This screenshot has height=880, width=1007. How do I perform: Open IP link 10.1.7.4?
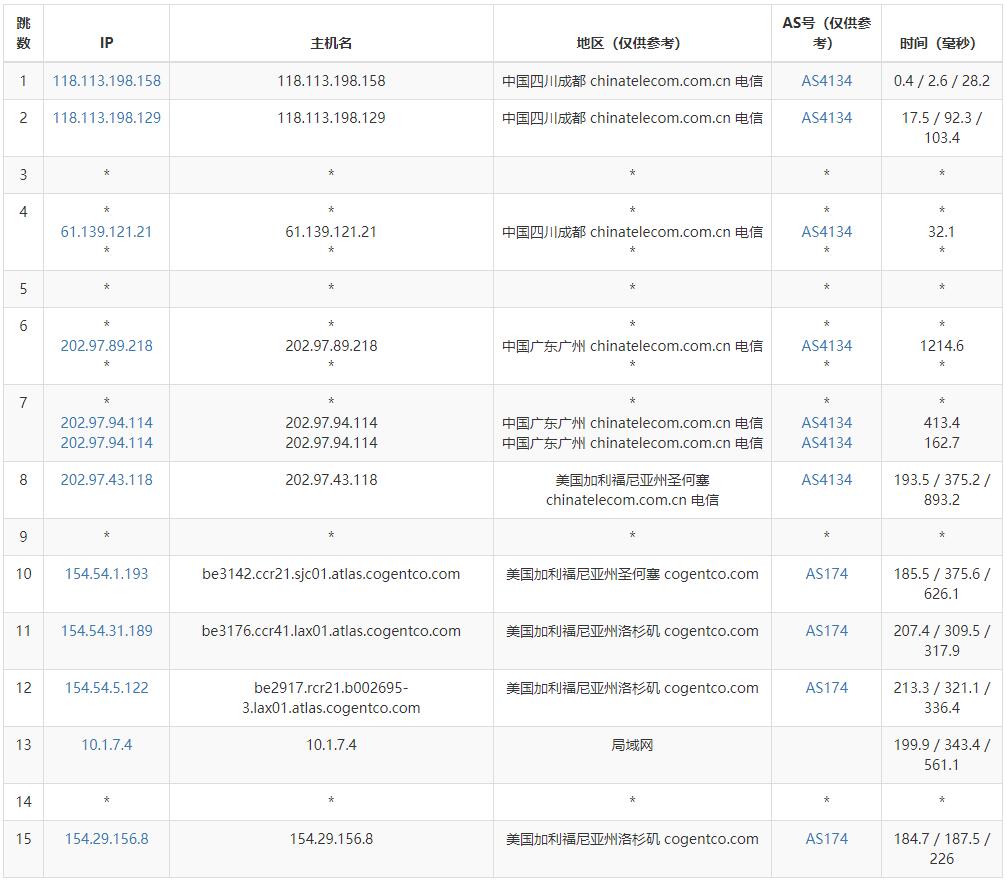coord(107,744)
